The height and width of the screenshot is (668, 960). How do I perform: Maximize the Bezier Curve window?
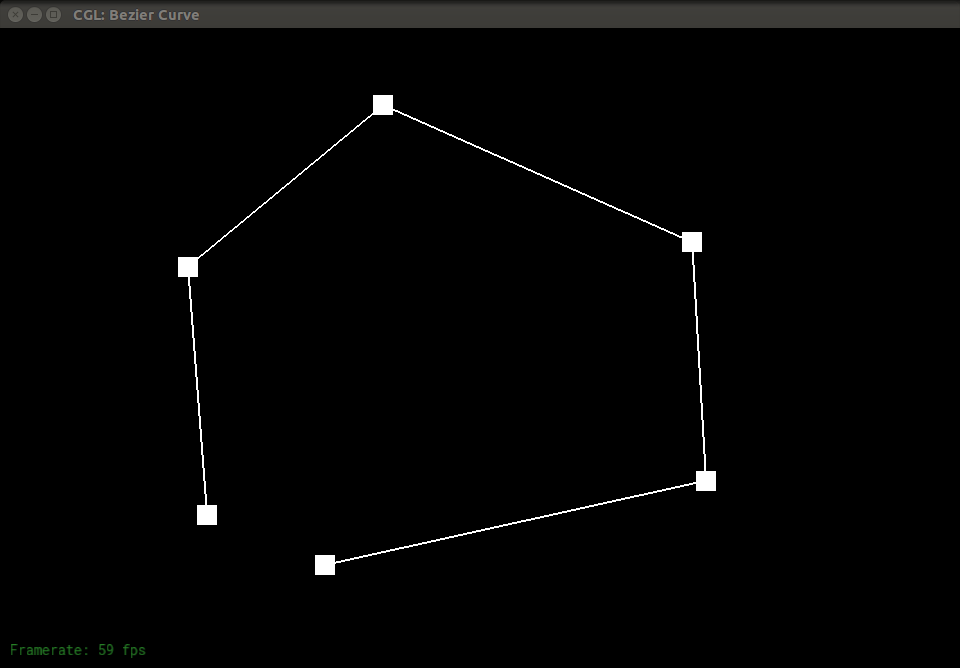pyautogui.click(x=54, y=14)
